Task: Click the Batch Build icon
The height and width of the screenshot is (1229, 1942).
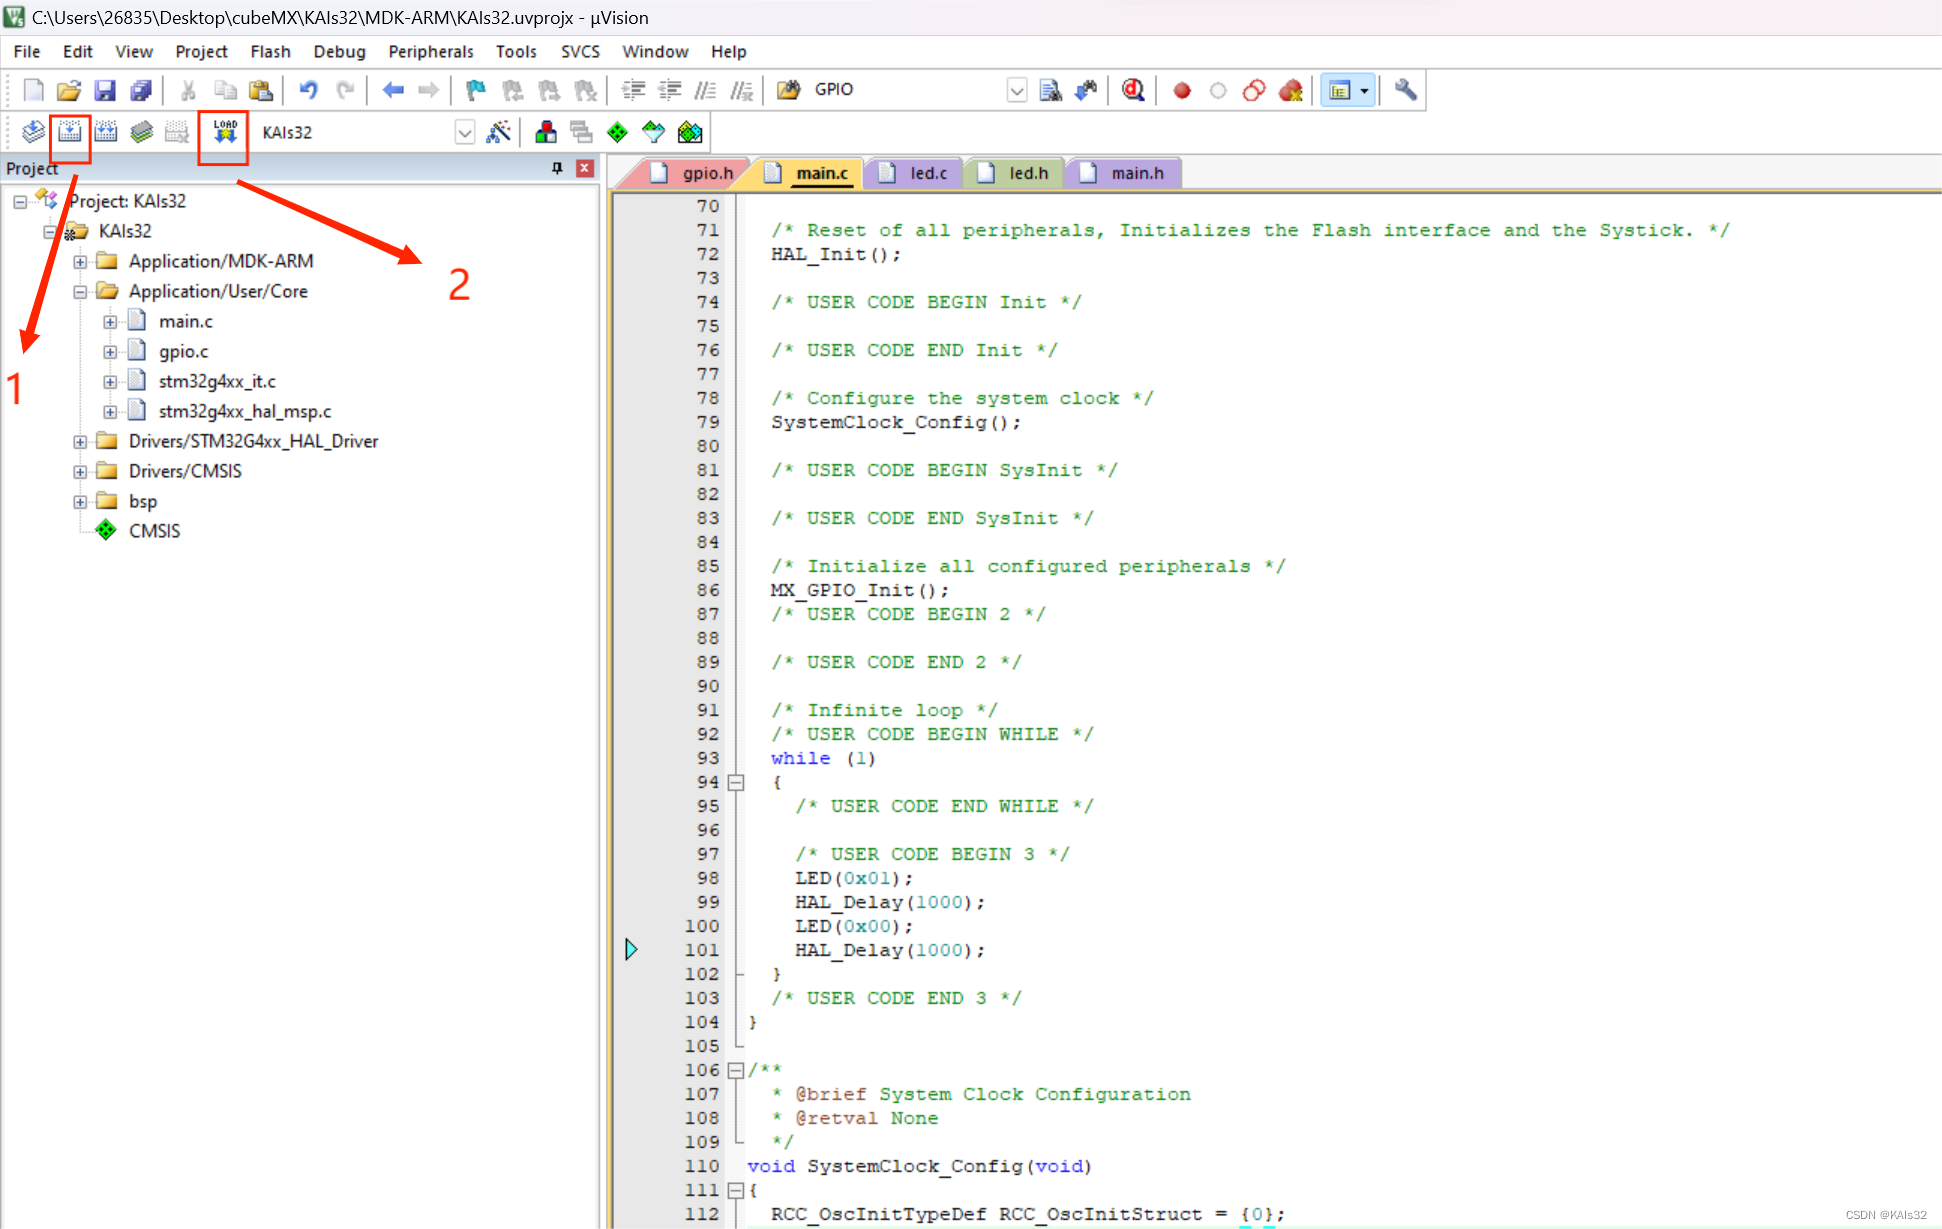Action: coord(141,132)
